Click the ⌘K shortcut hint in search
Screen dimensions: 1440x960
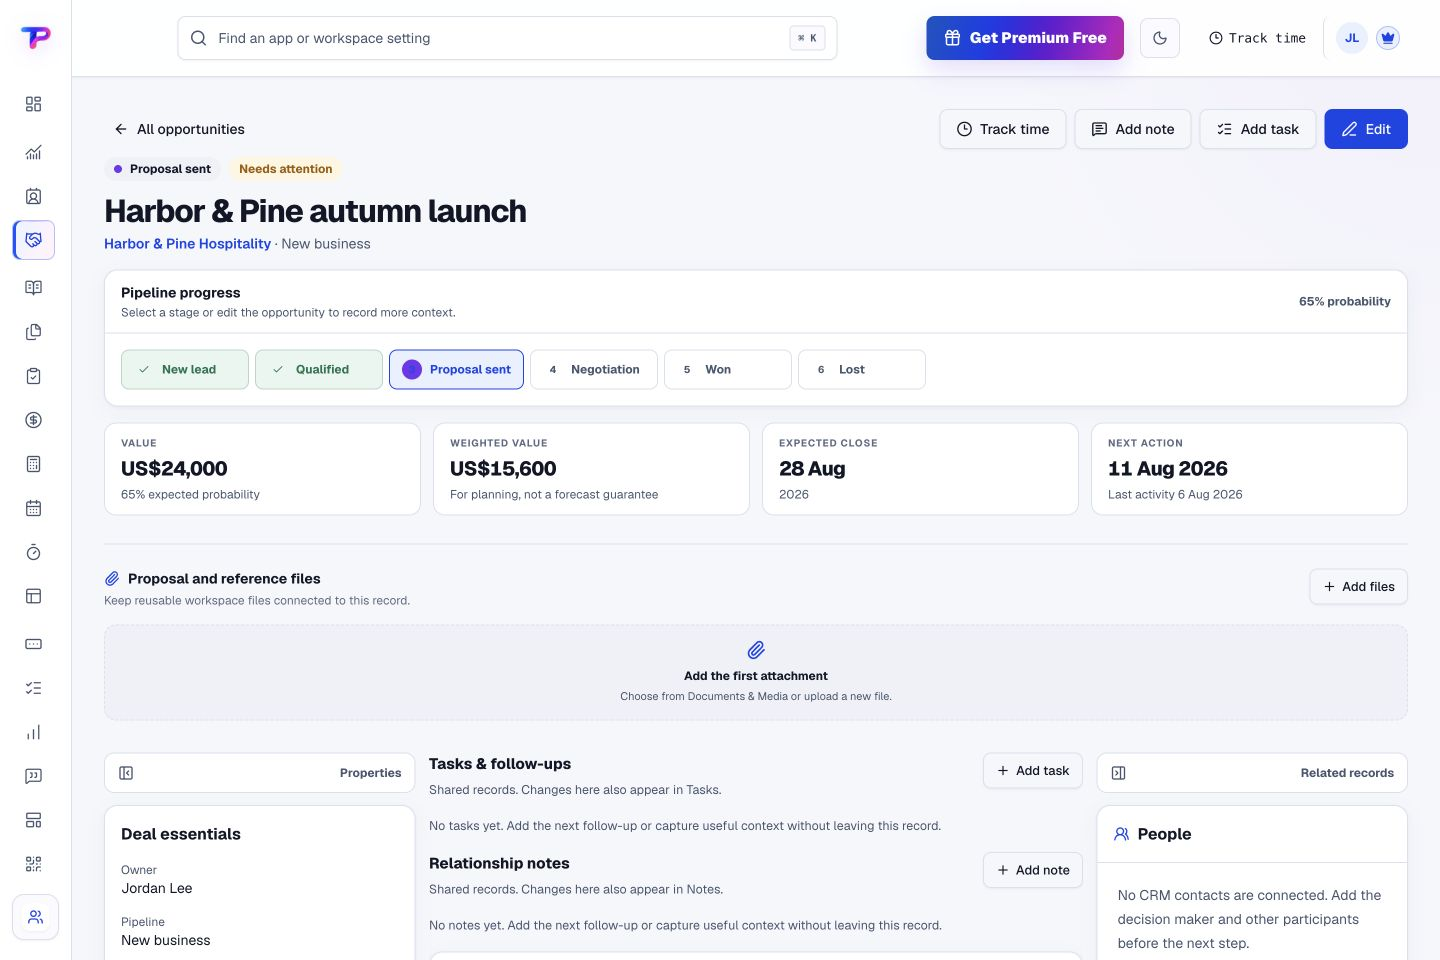pyautogui.click(x=808, y=38)
